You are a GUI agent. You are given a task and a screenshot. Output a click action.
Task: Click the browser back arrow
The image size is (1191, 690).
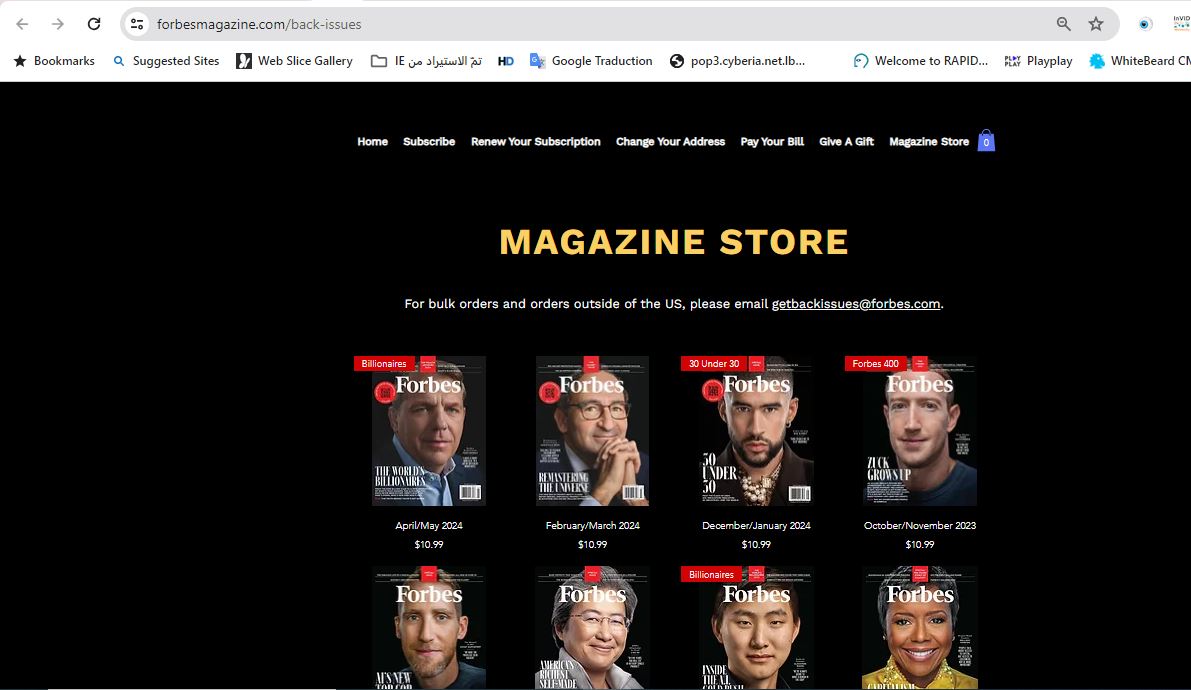point(22,24)
